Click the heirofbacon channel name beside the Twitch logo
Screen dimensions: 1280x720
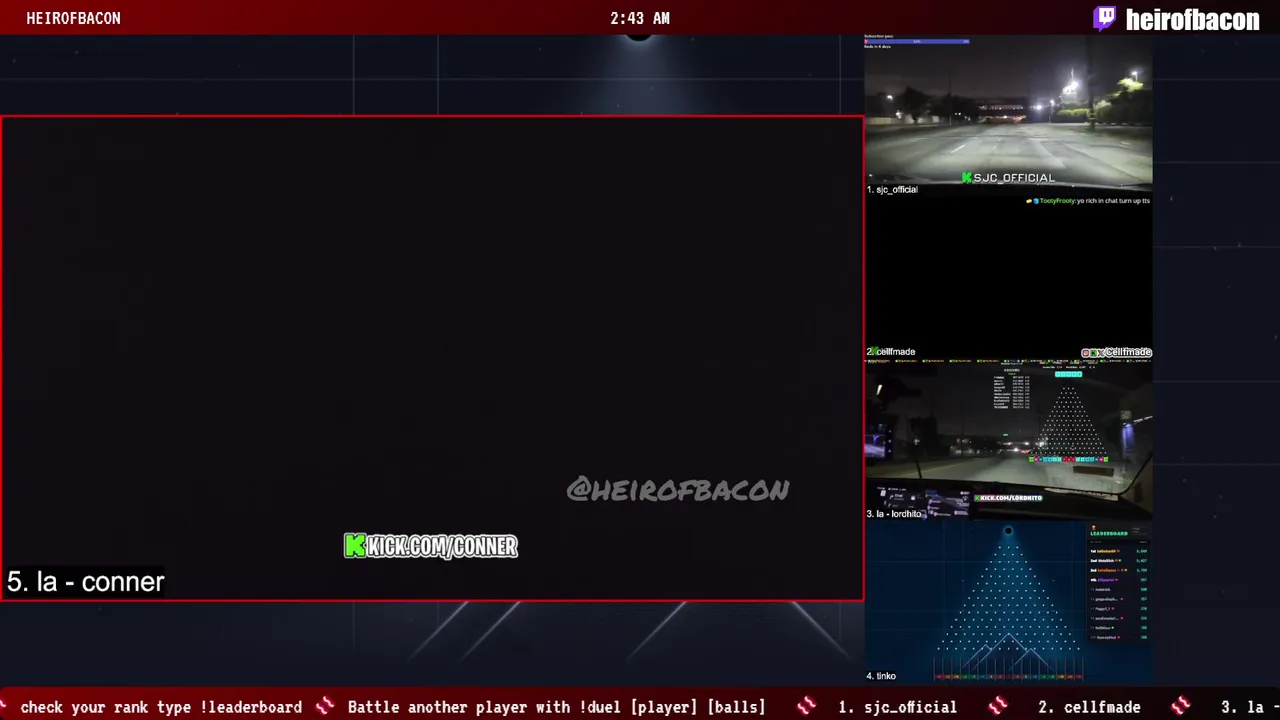(1192, 19)
